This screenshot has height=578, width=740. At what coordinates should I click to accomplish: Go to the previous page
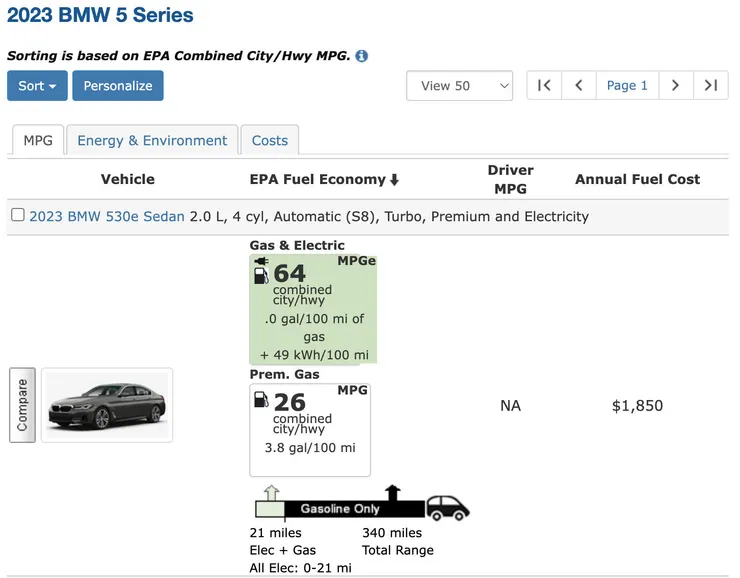[x=579, y=85]
